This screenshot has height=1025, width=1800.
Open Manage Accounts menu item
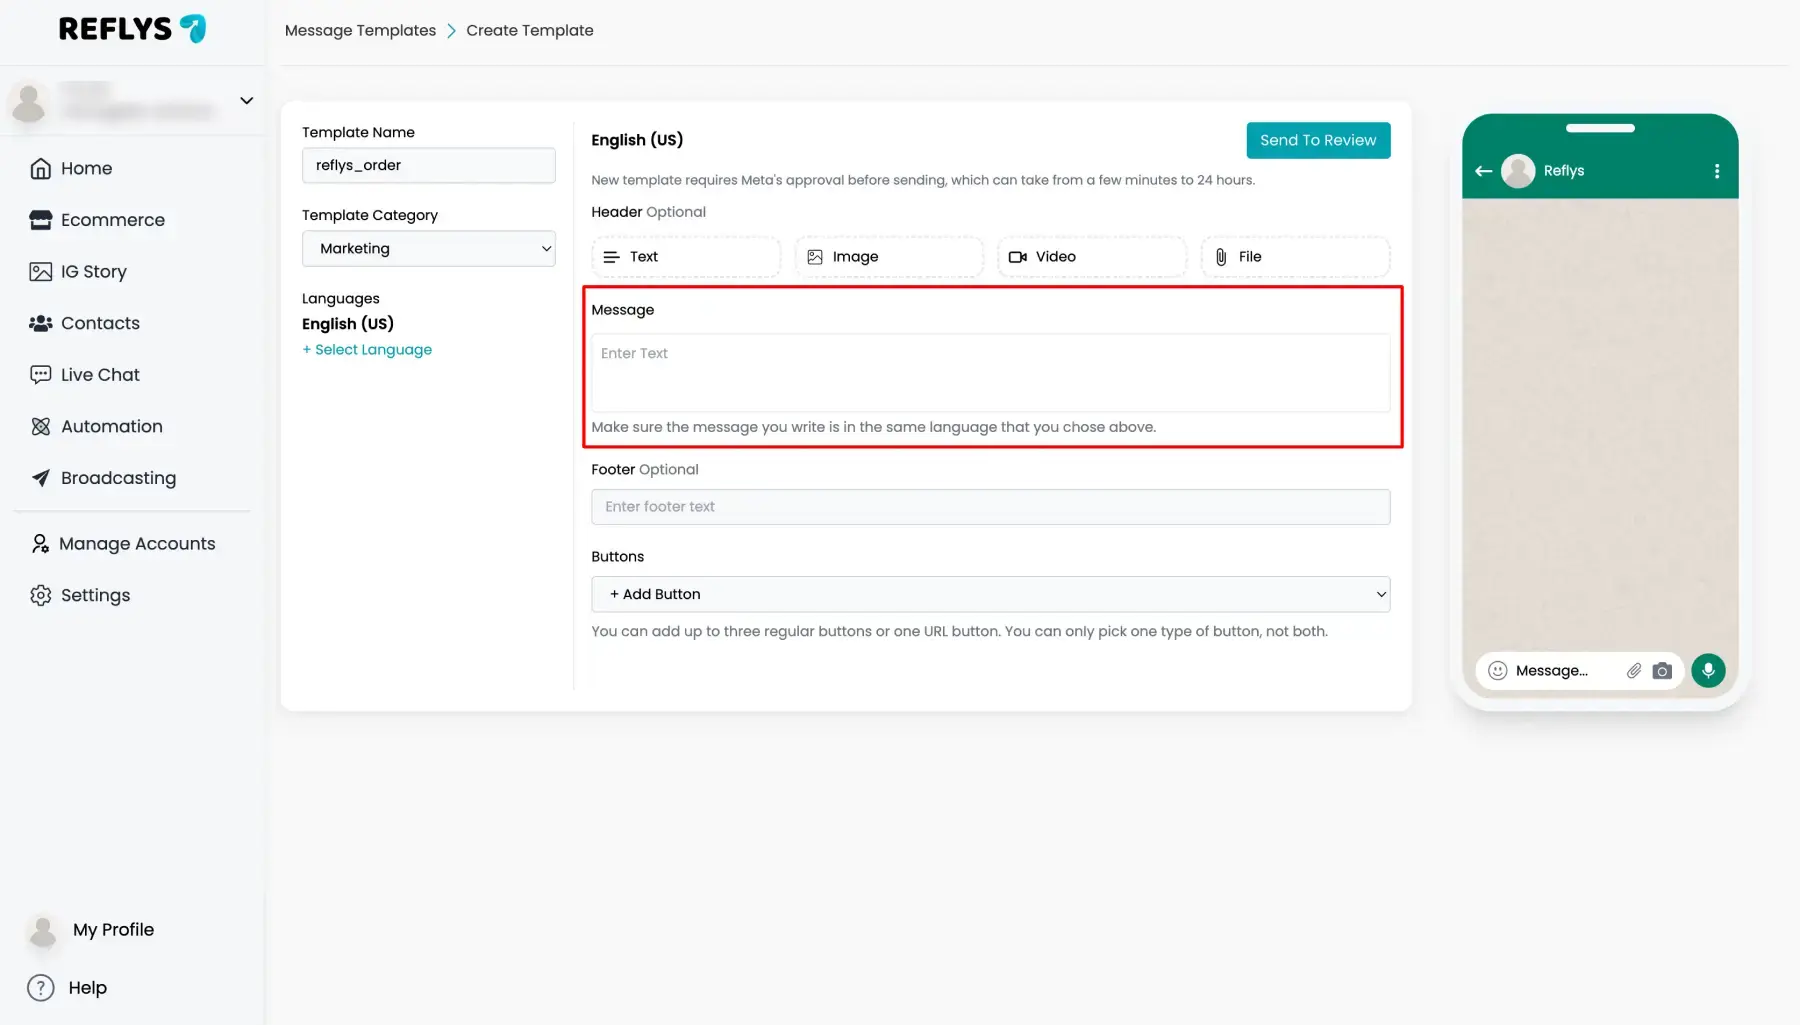coord(123,544)
